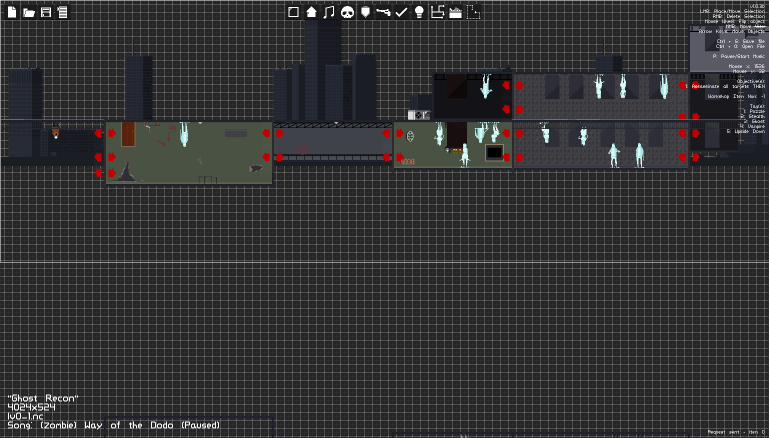This screenshot has width=769, height=438.
Task: Click the New File page icon
Action: [x=12, y=12]
